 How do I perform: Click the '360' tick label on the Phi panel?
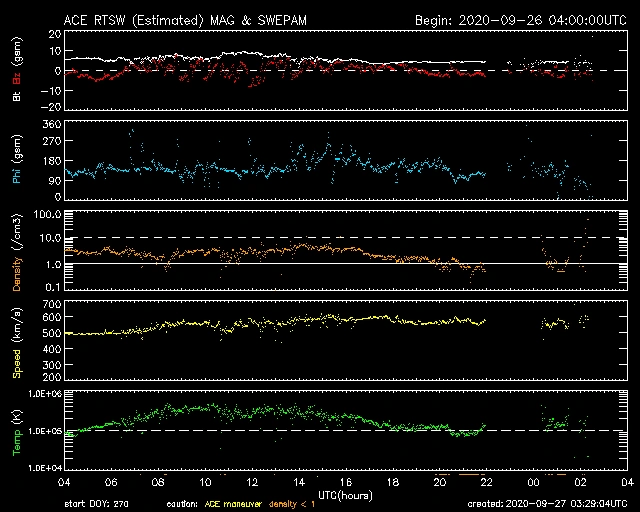pos(52,125)
